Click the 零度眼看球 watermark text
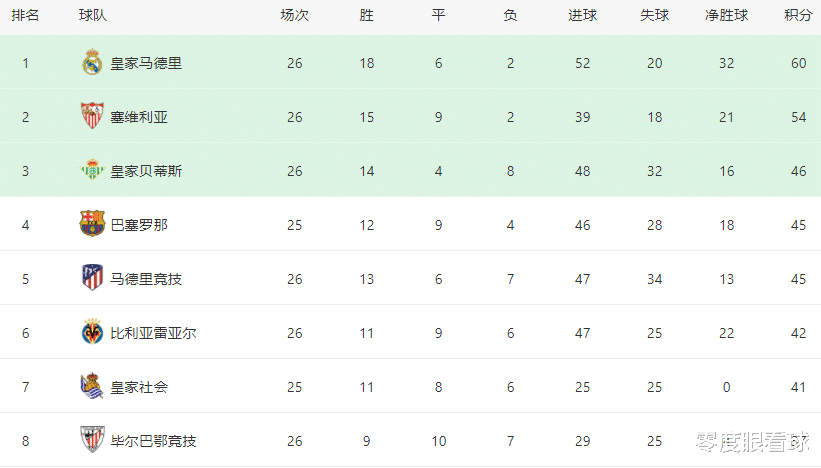The image size is (821, 468). tap(752, 442)
